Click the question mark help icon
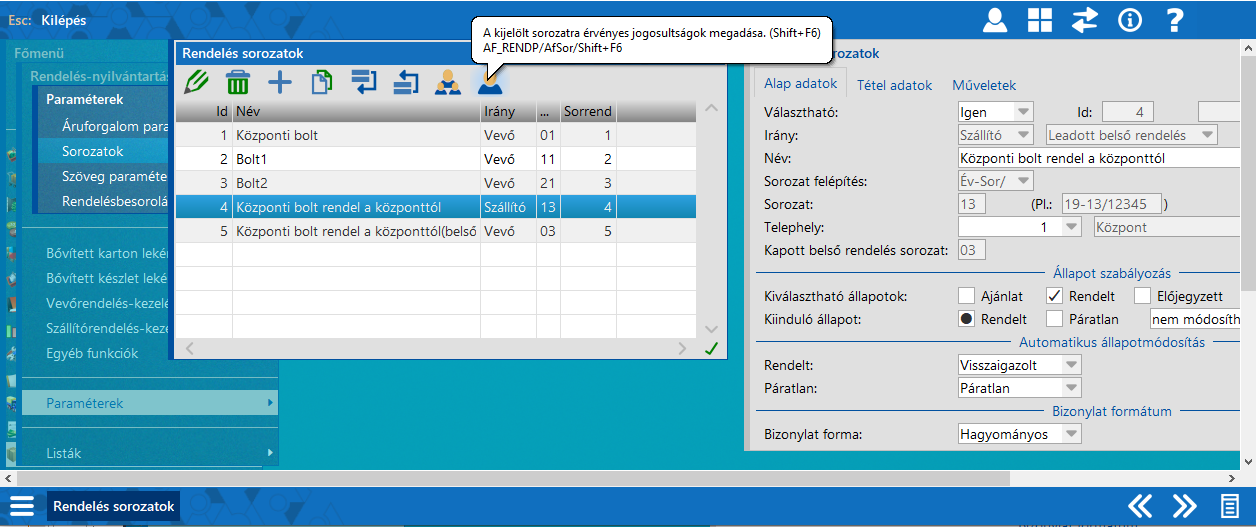The height and width of the screenshot is (527, 1256). (1175, 19)
